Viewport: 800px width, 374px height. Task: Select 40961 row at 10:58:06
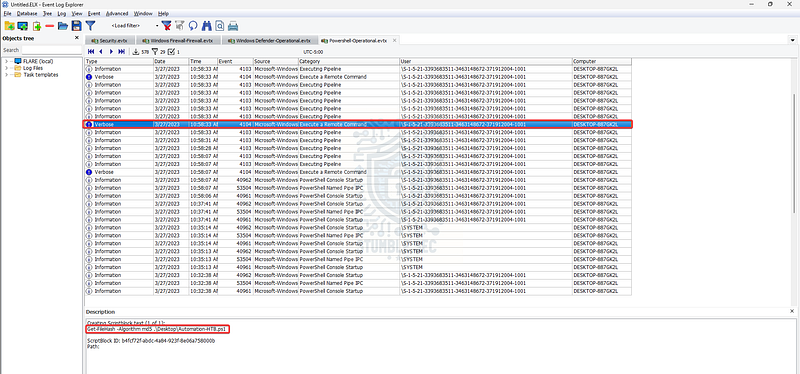[358, 196]
